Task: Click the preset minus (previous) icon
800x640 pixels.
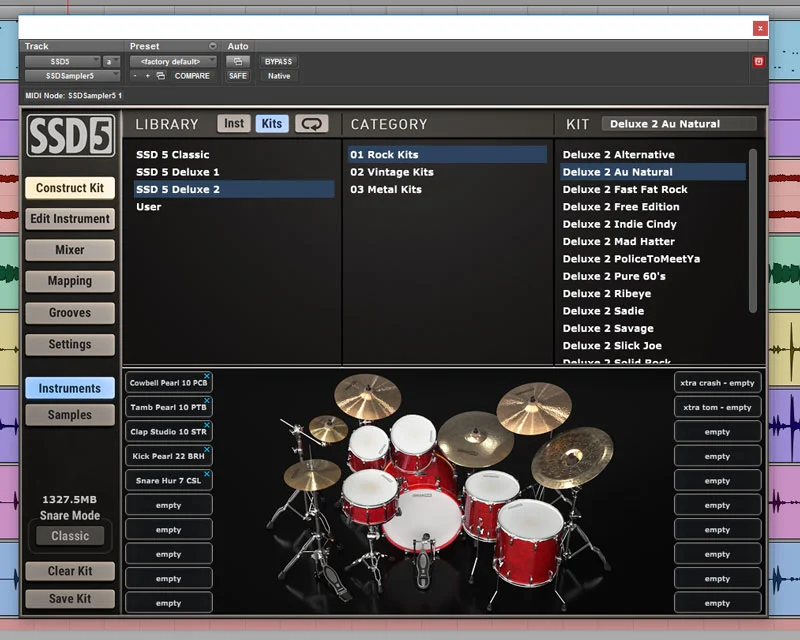Action: 135,76
